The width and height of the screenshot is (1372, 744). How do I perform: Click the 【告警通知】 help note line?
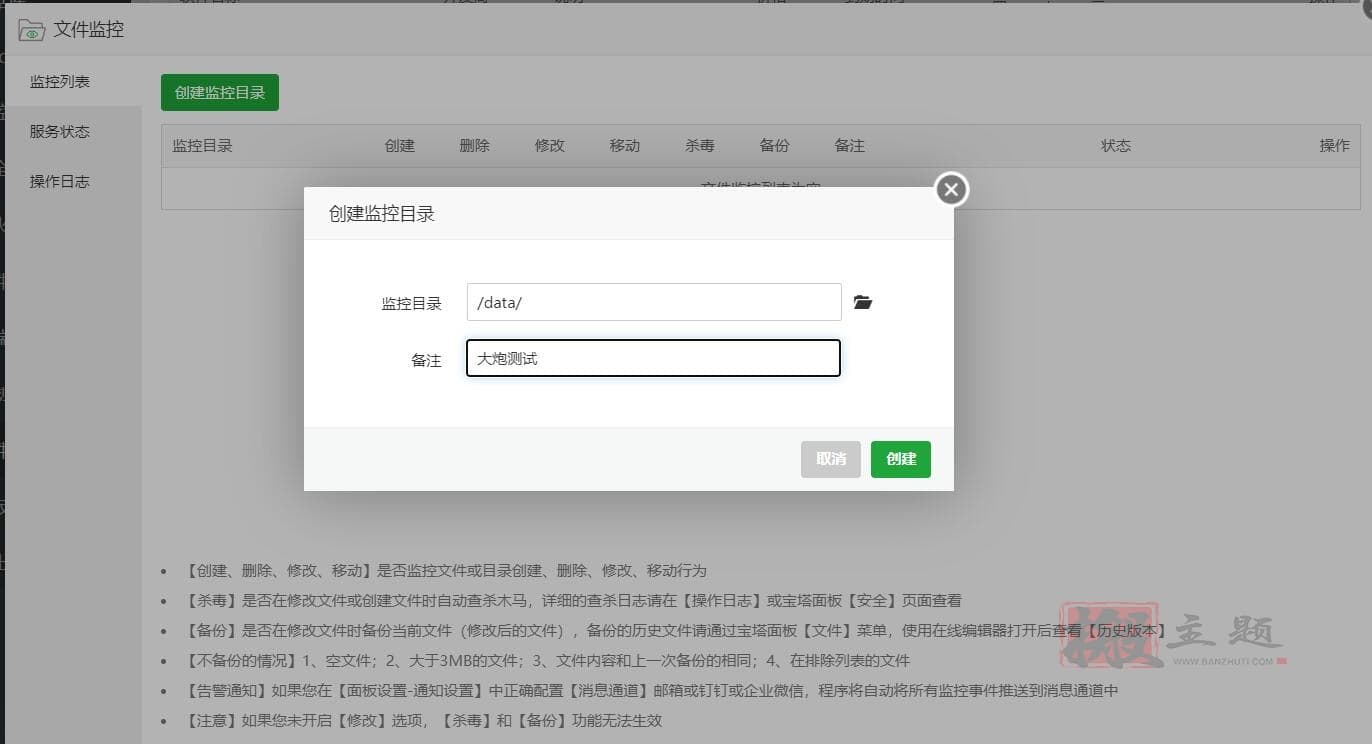pos(651,690)
